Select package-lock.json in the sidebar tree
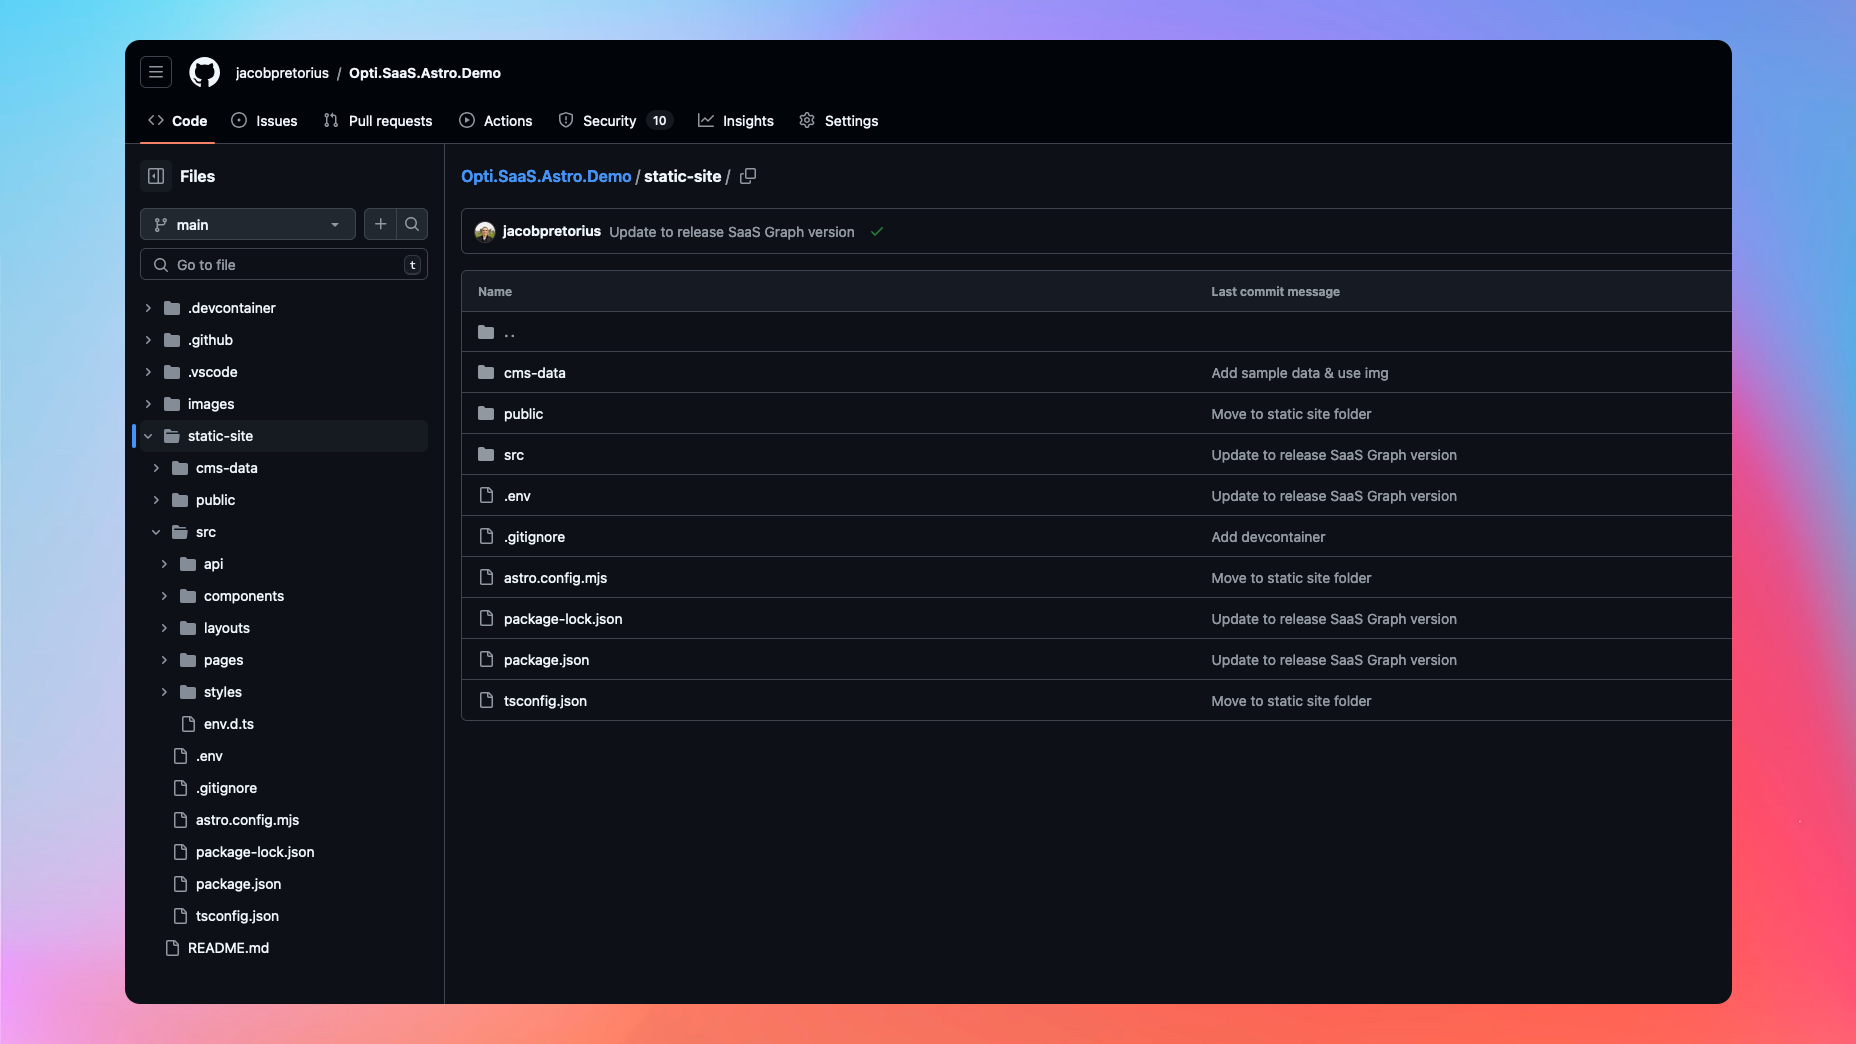Image resolution: width=1856 pixels, height=1044 pixels. (255, 852)
